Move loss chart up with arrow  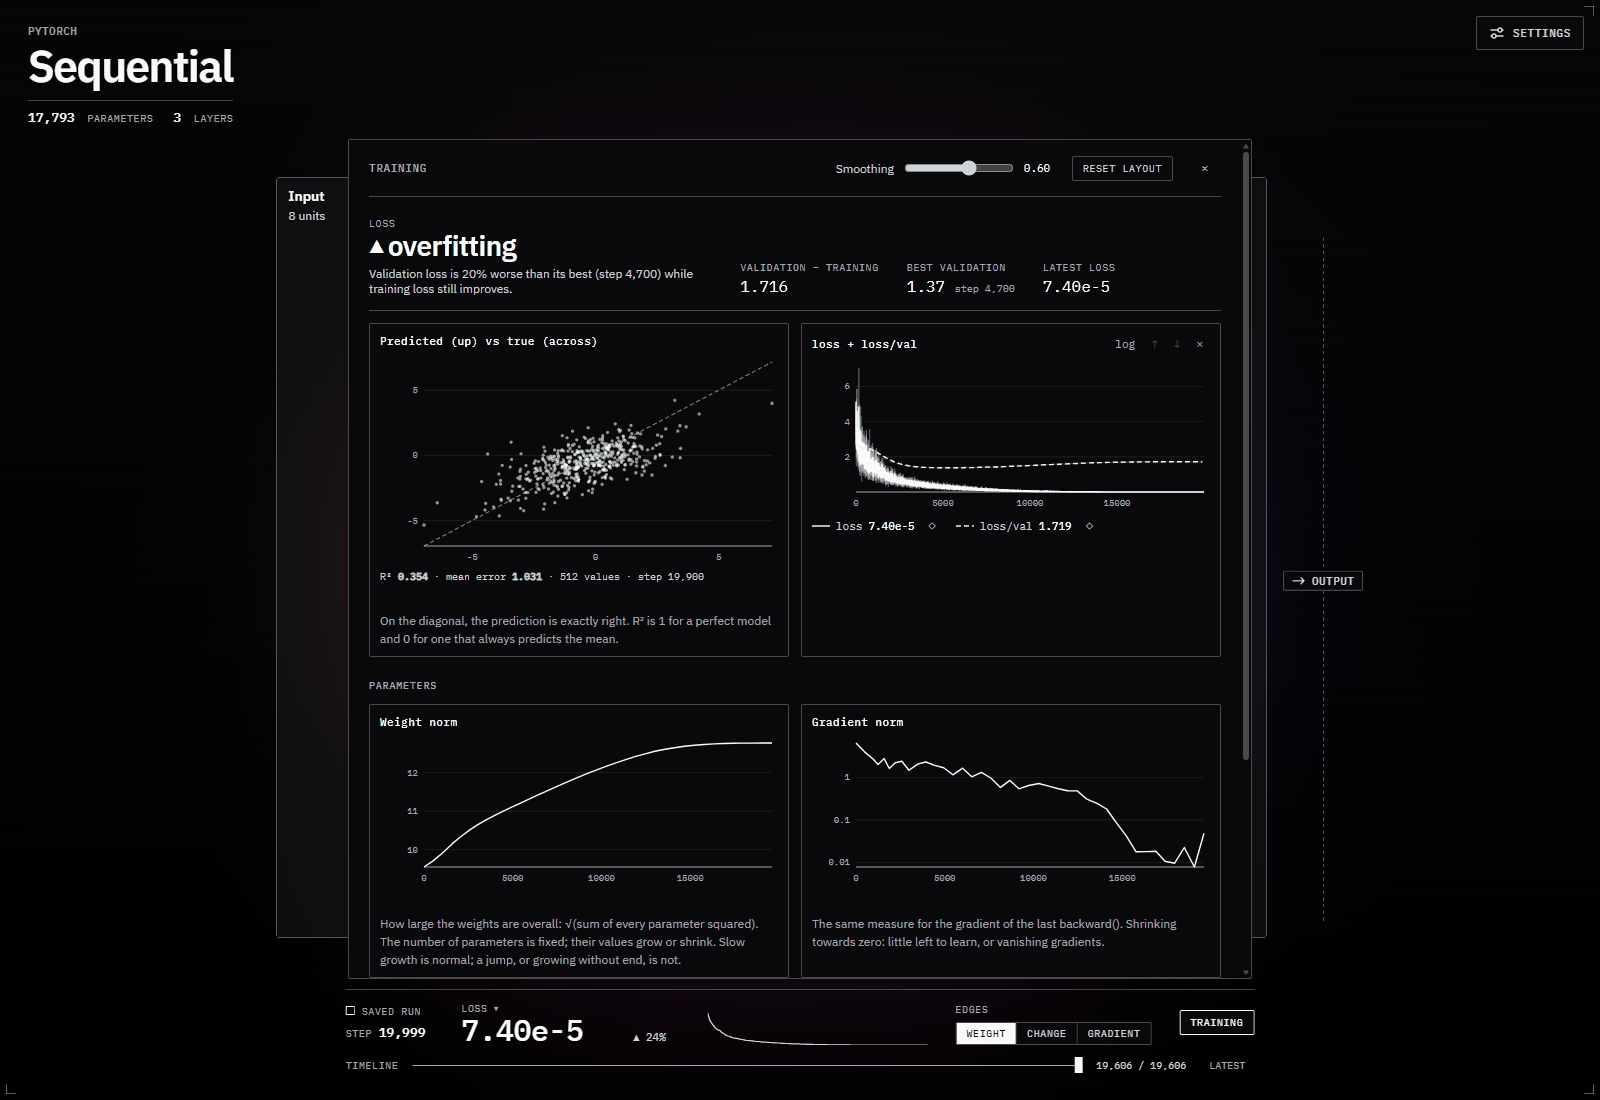pyautogui.click(x=1155, y=344)
